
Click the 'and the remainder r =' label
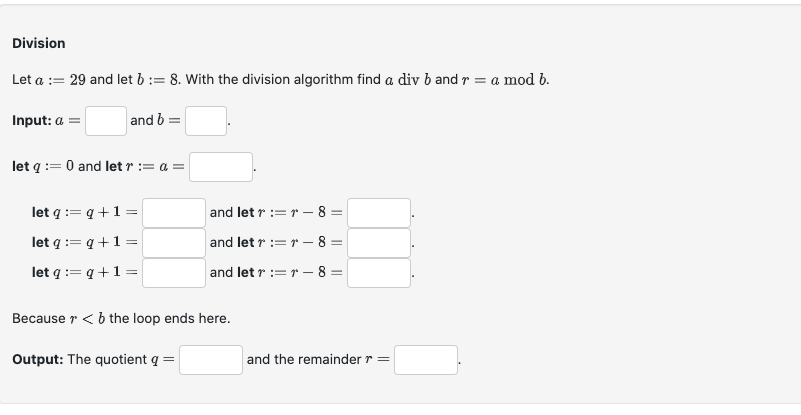click(x=318, y=360)
